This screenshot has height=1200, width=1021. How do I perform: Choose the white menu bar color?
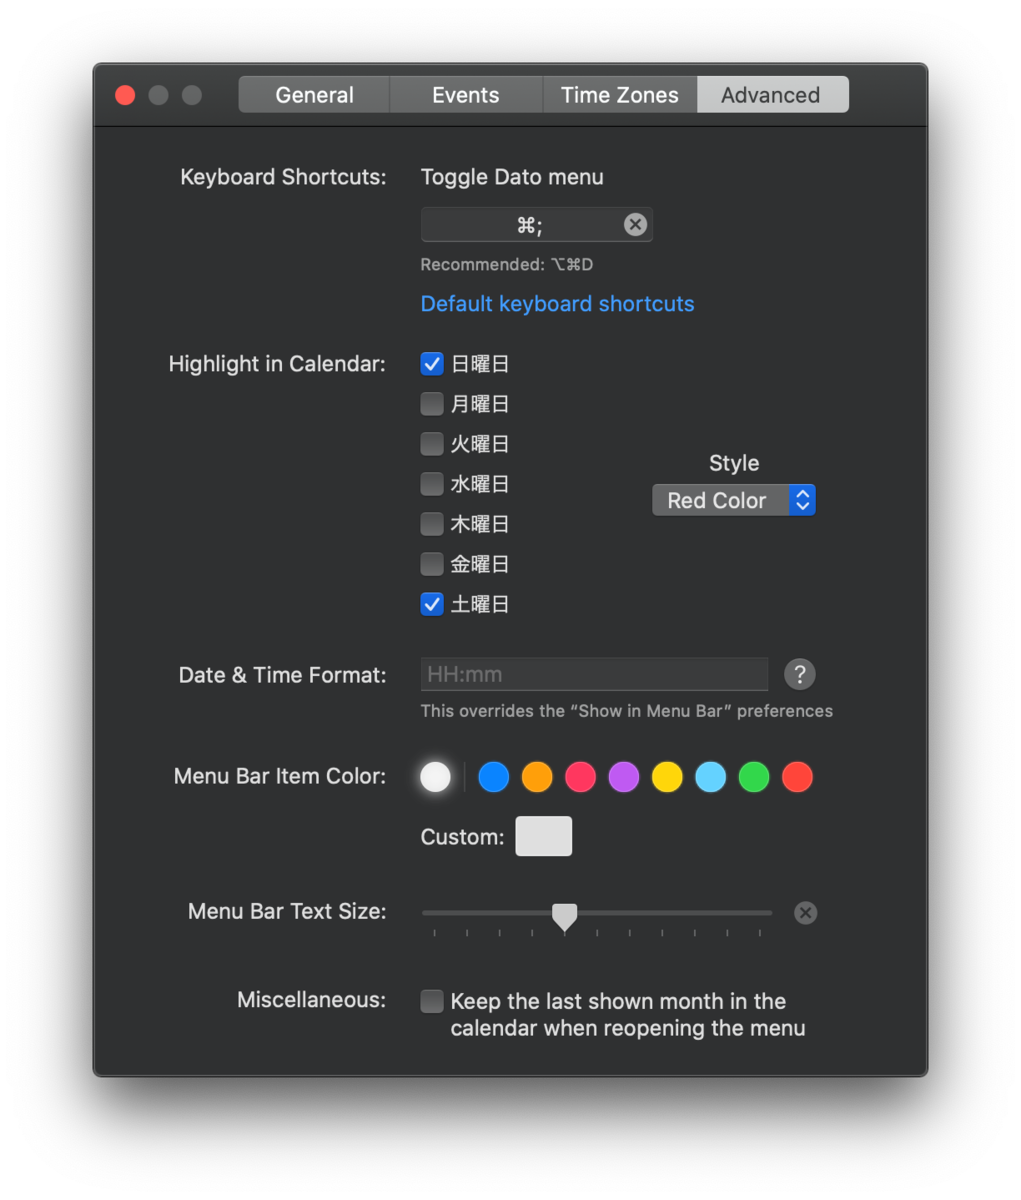click(x=435, y=777)
